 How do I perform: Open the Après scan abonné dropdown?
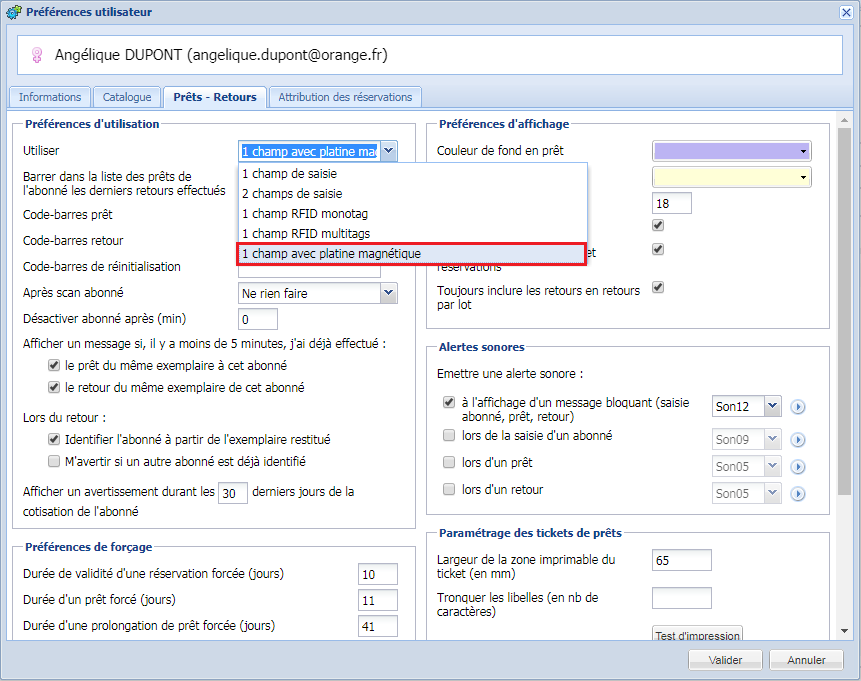388,294
